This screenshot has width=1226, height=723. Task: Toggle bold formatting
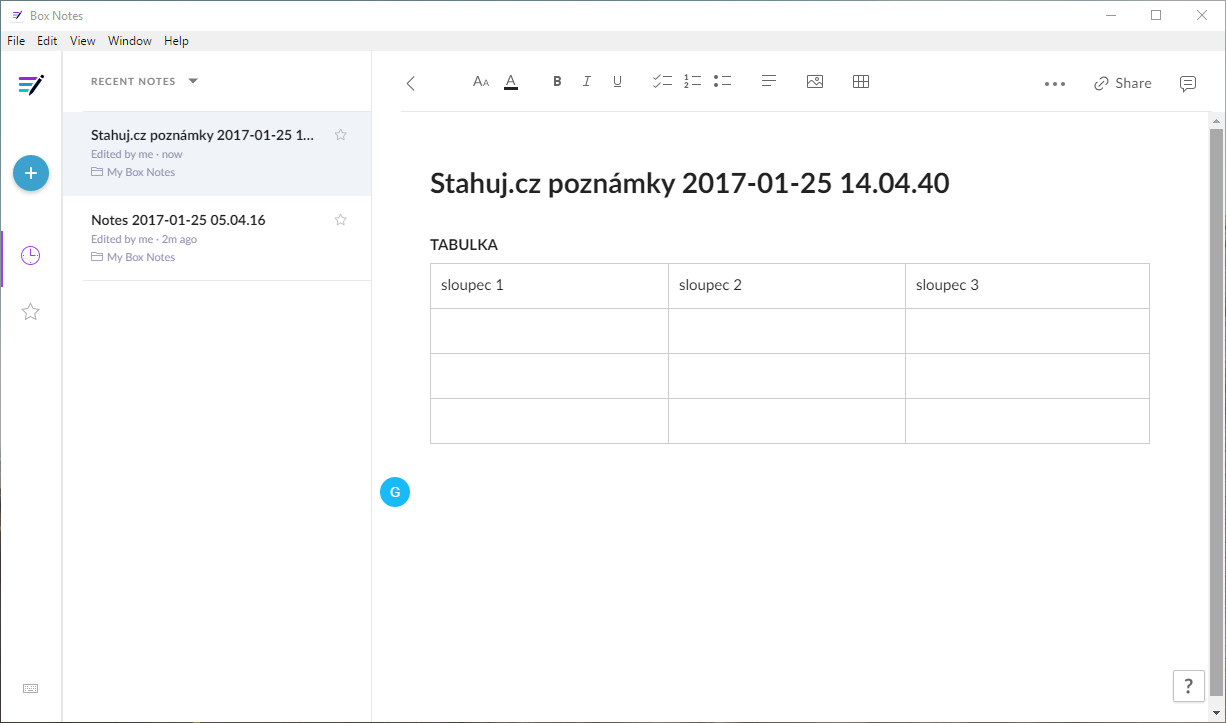[557, 82]
